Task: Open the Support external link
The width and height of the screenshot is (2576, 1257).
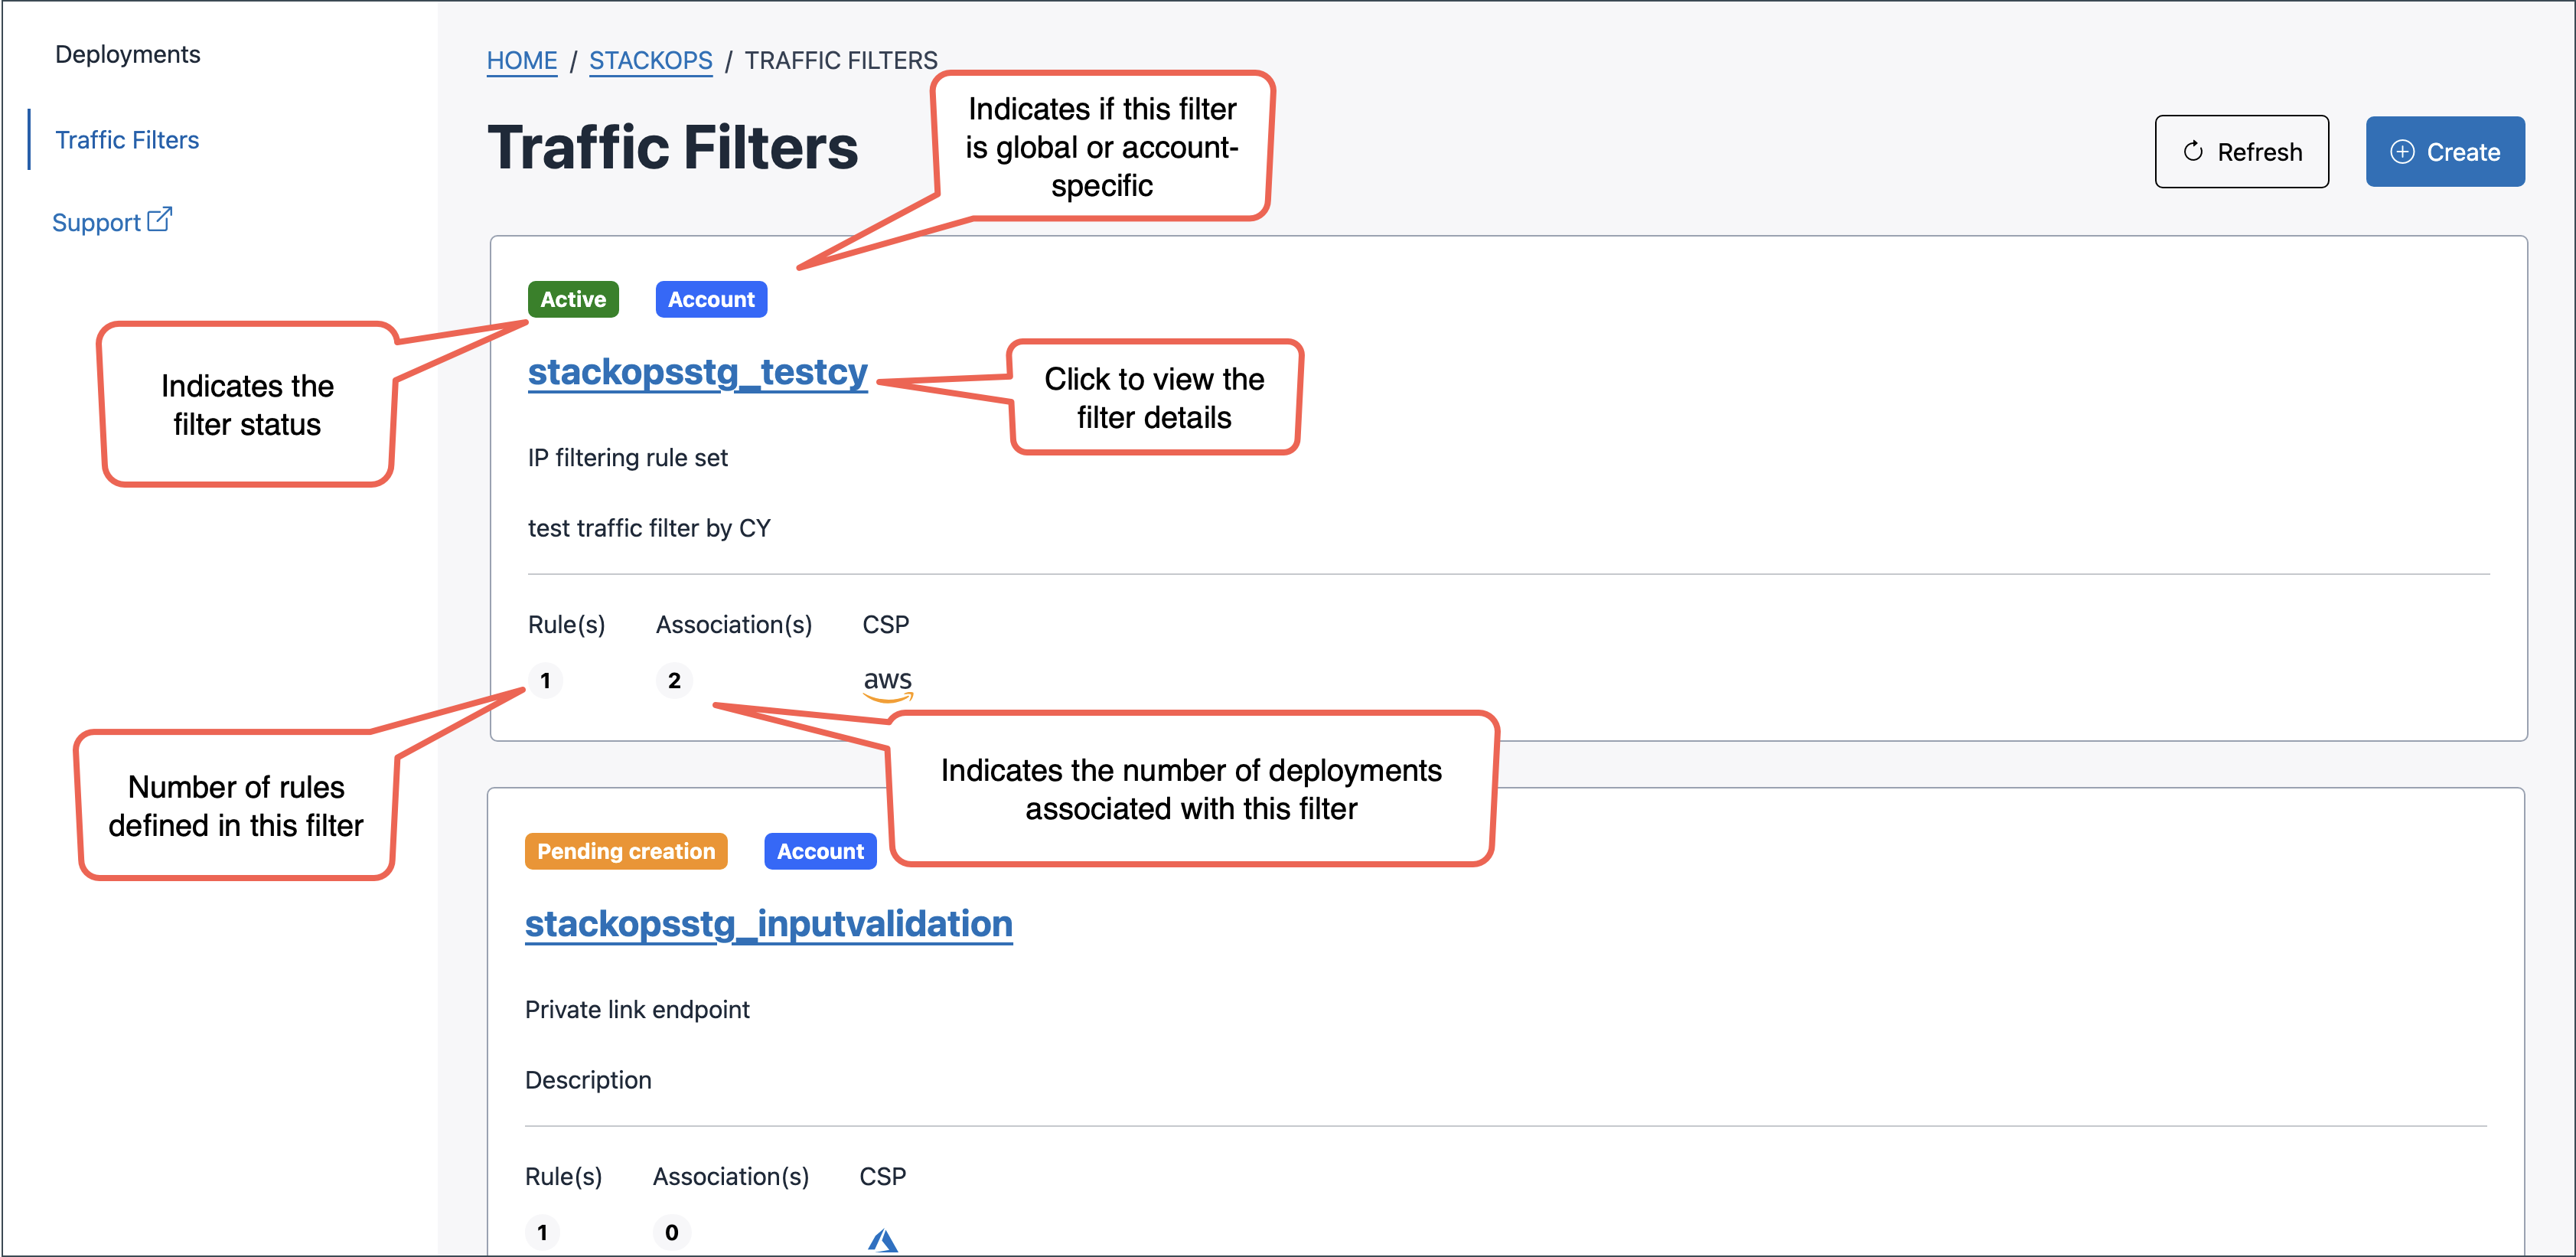Action: (112, 221)
